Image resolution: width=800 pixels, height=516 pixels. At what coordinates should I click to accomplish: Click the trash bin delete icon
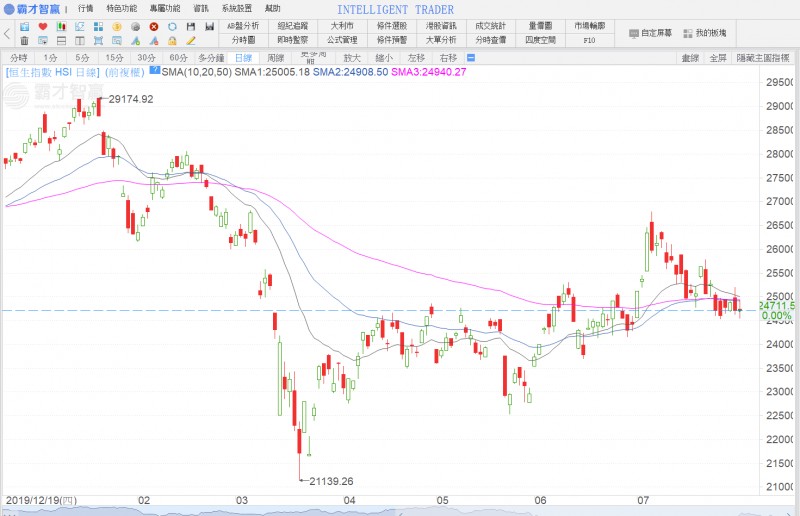click(23, 41)
